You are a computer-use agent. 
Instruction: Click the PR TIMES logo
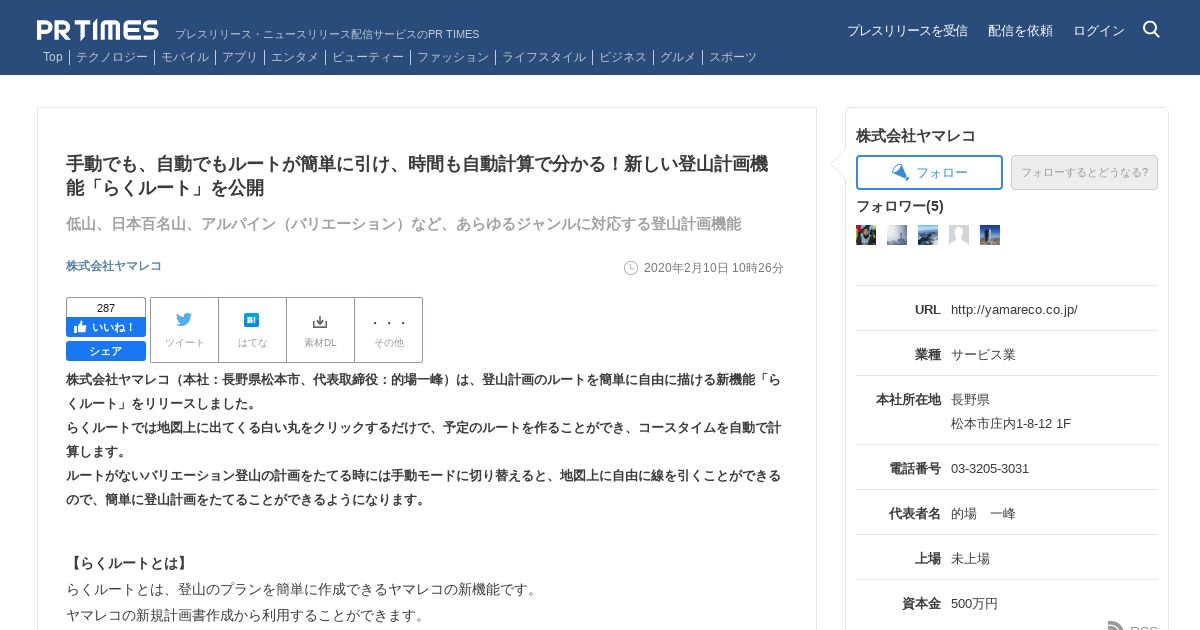(97, 30)
